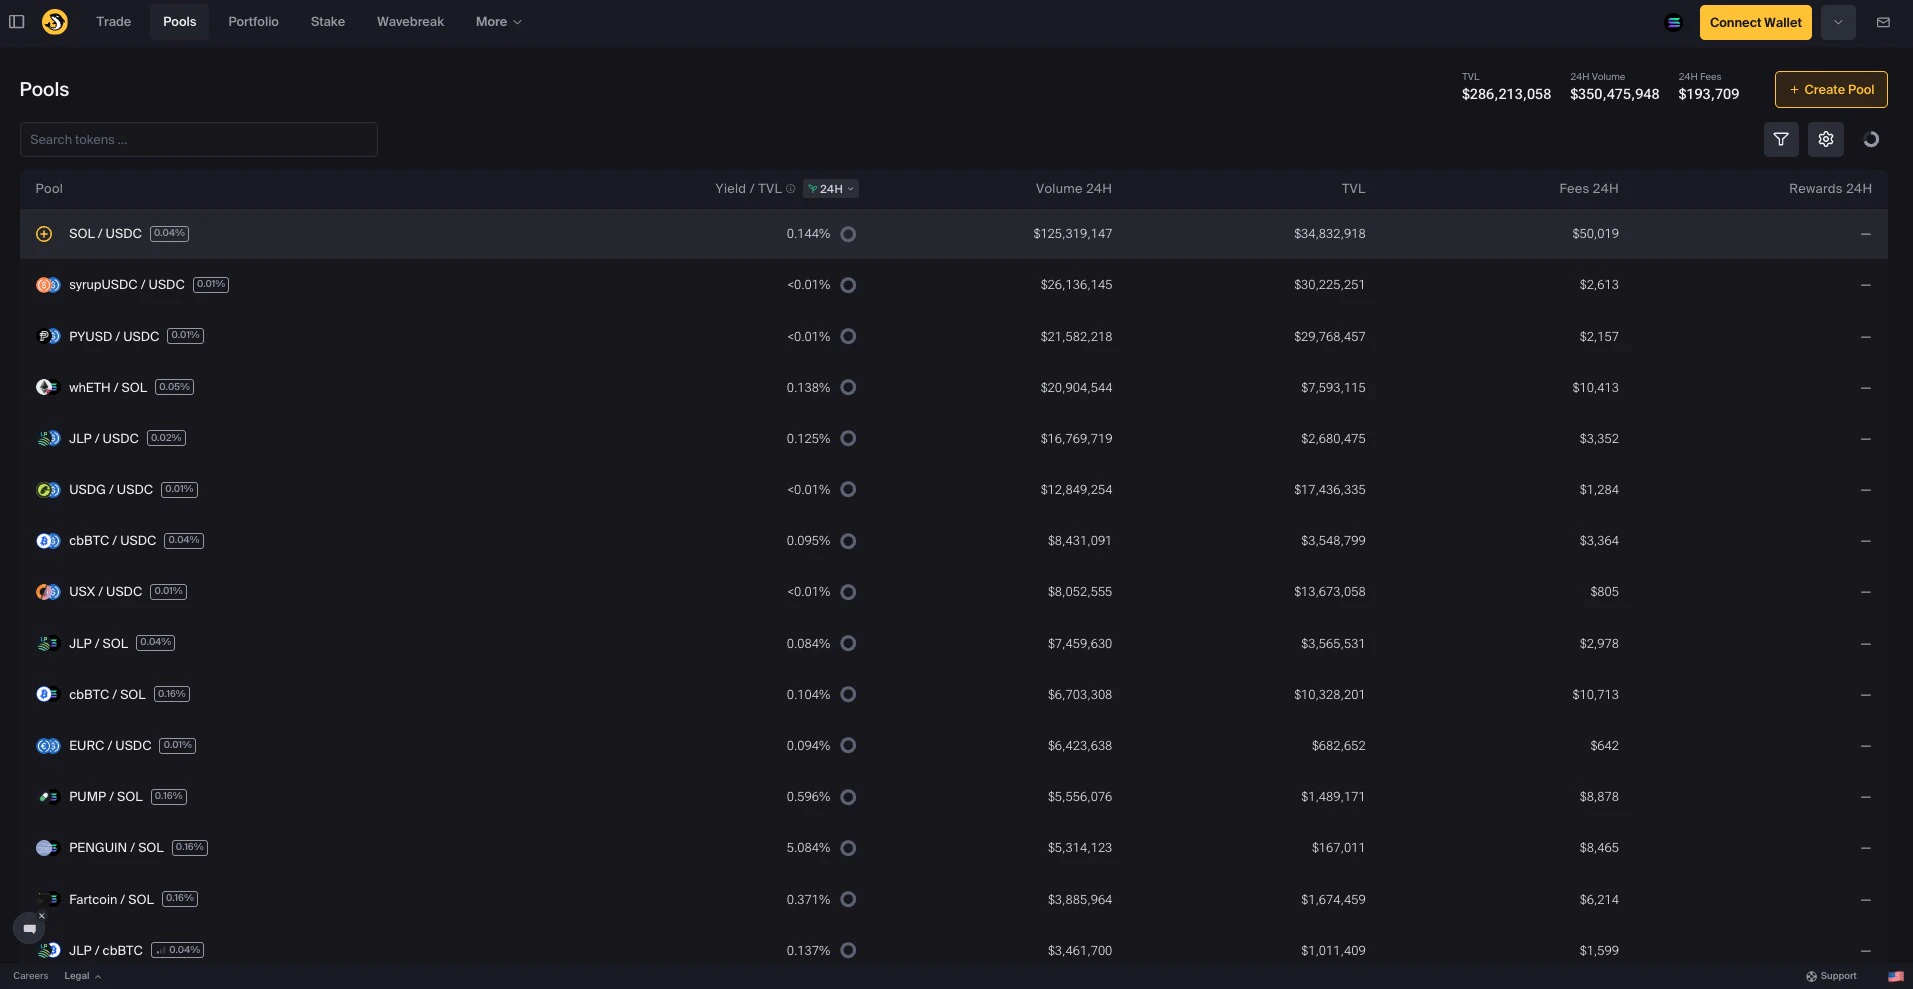
Task: Open pool table settings gear
Action: (1826, 139)
